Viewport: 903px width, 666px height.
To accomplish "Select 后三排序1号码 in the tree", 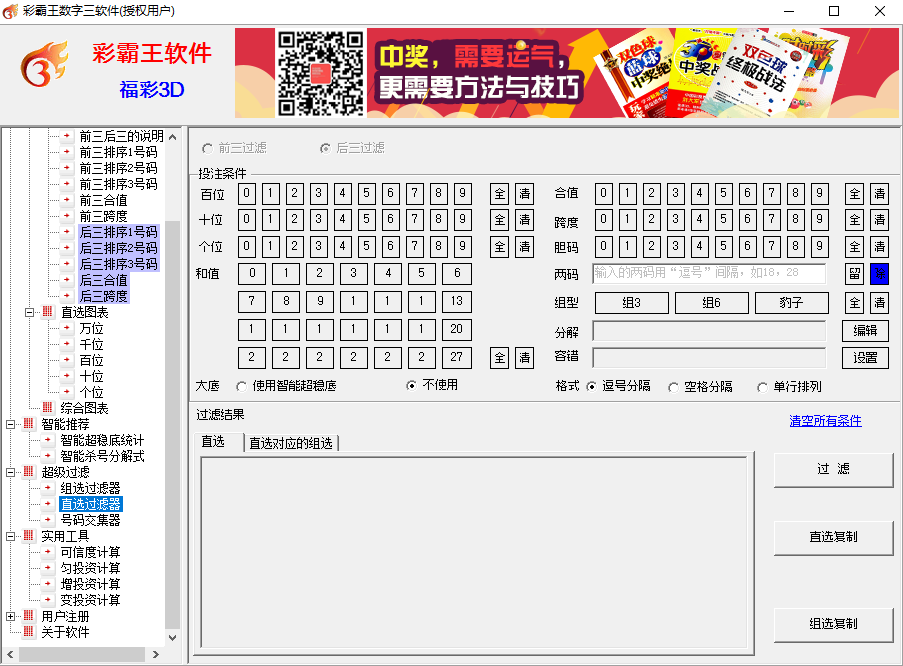I will (x=118, y=232).
